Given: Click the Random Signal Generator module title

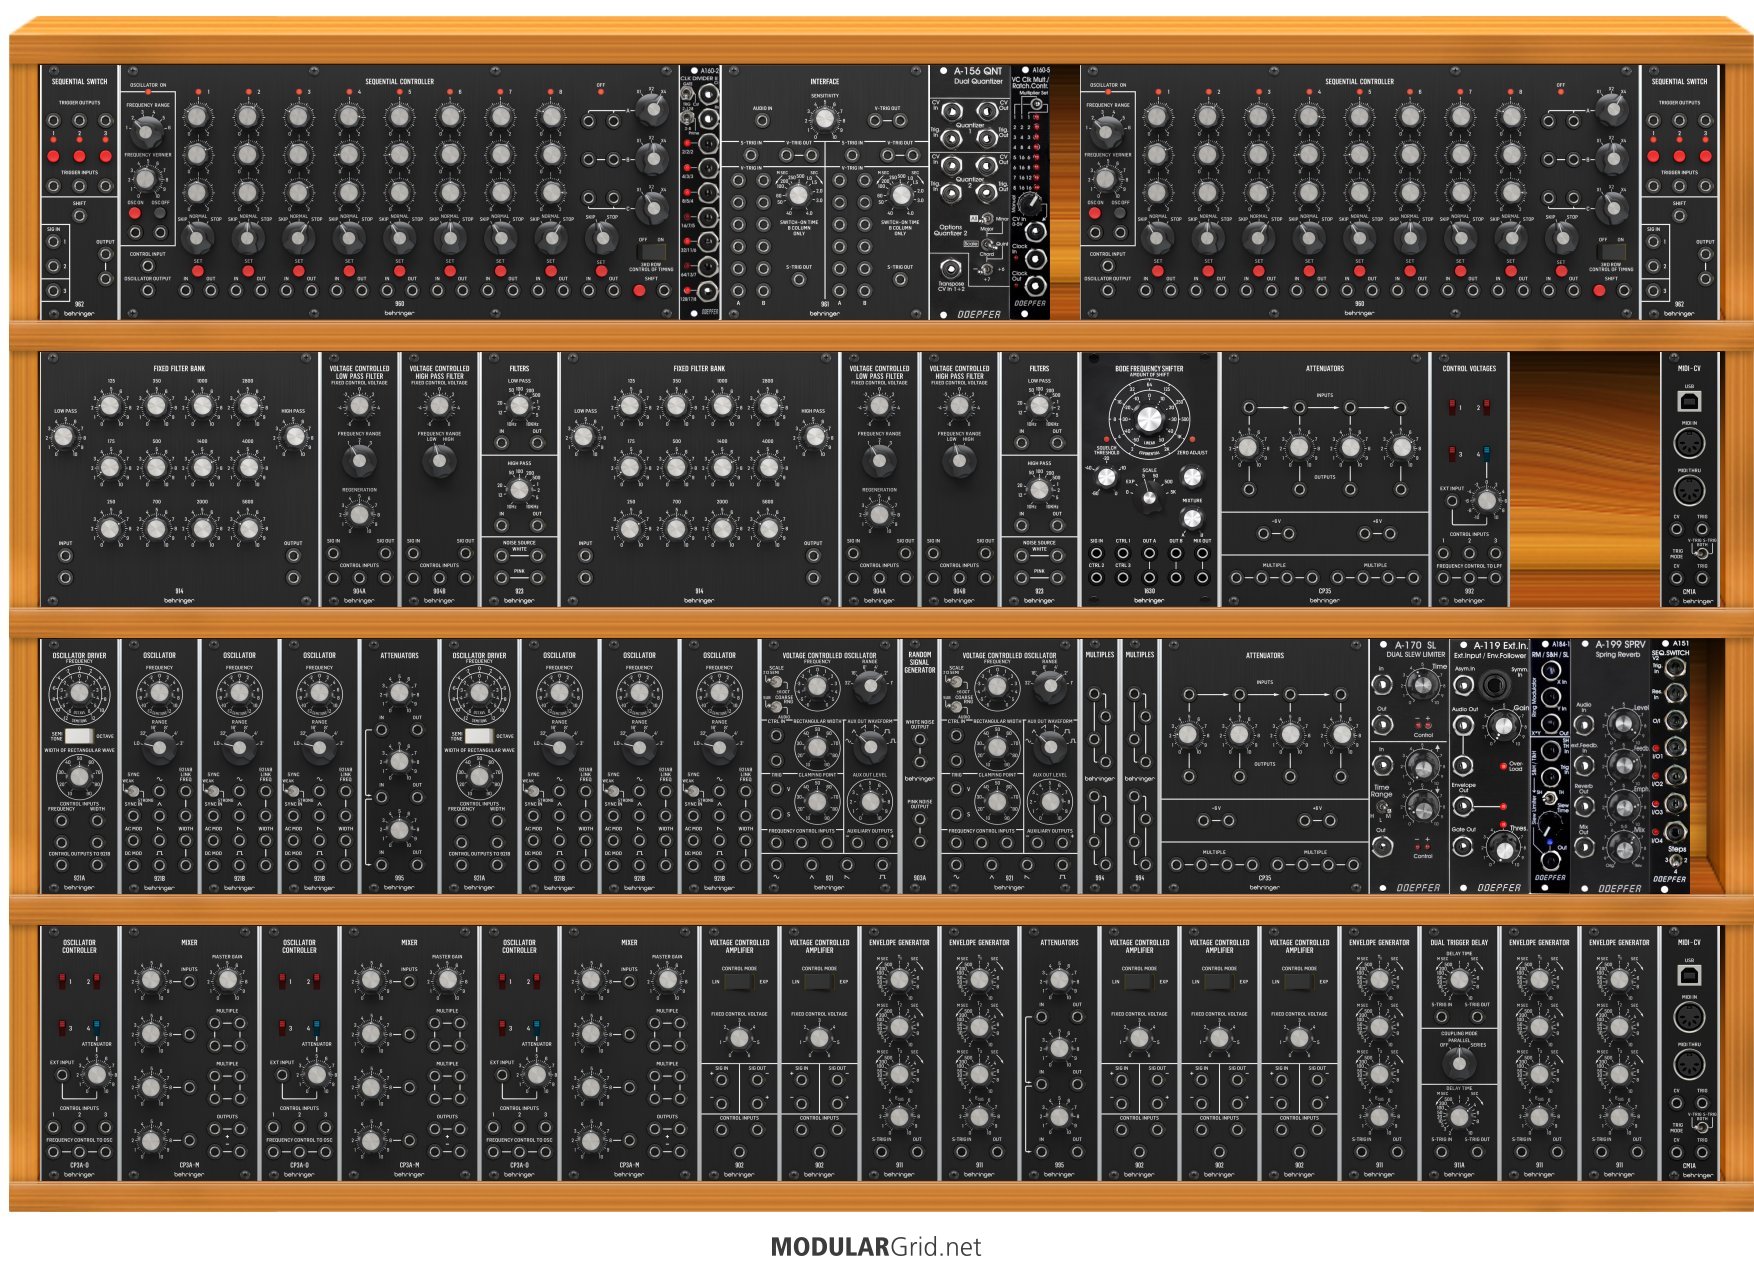Looking at the screenshot, I should coord(919,662).
